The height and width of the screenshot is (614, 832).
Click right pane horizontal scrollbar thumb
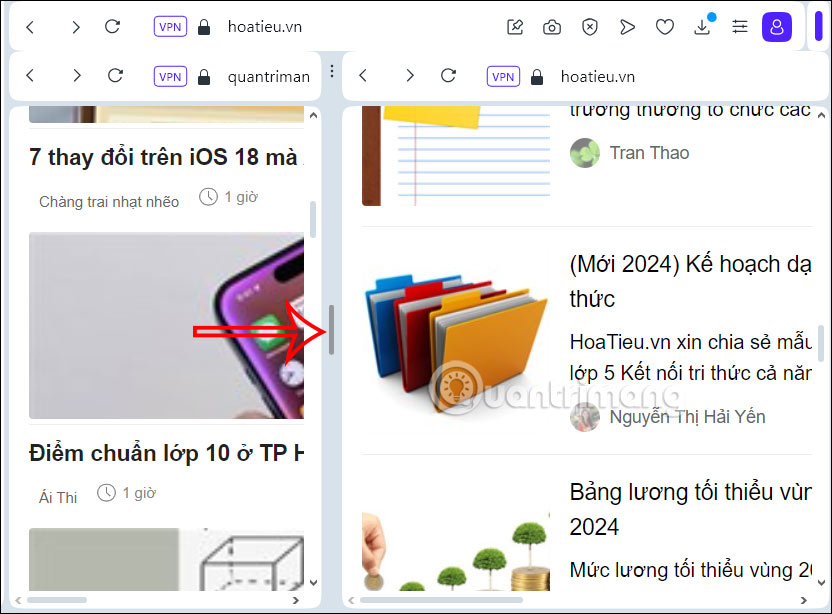[441, 600]
